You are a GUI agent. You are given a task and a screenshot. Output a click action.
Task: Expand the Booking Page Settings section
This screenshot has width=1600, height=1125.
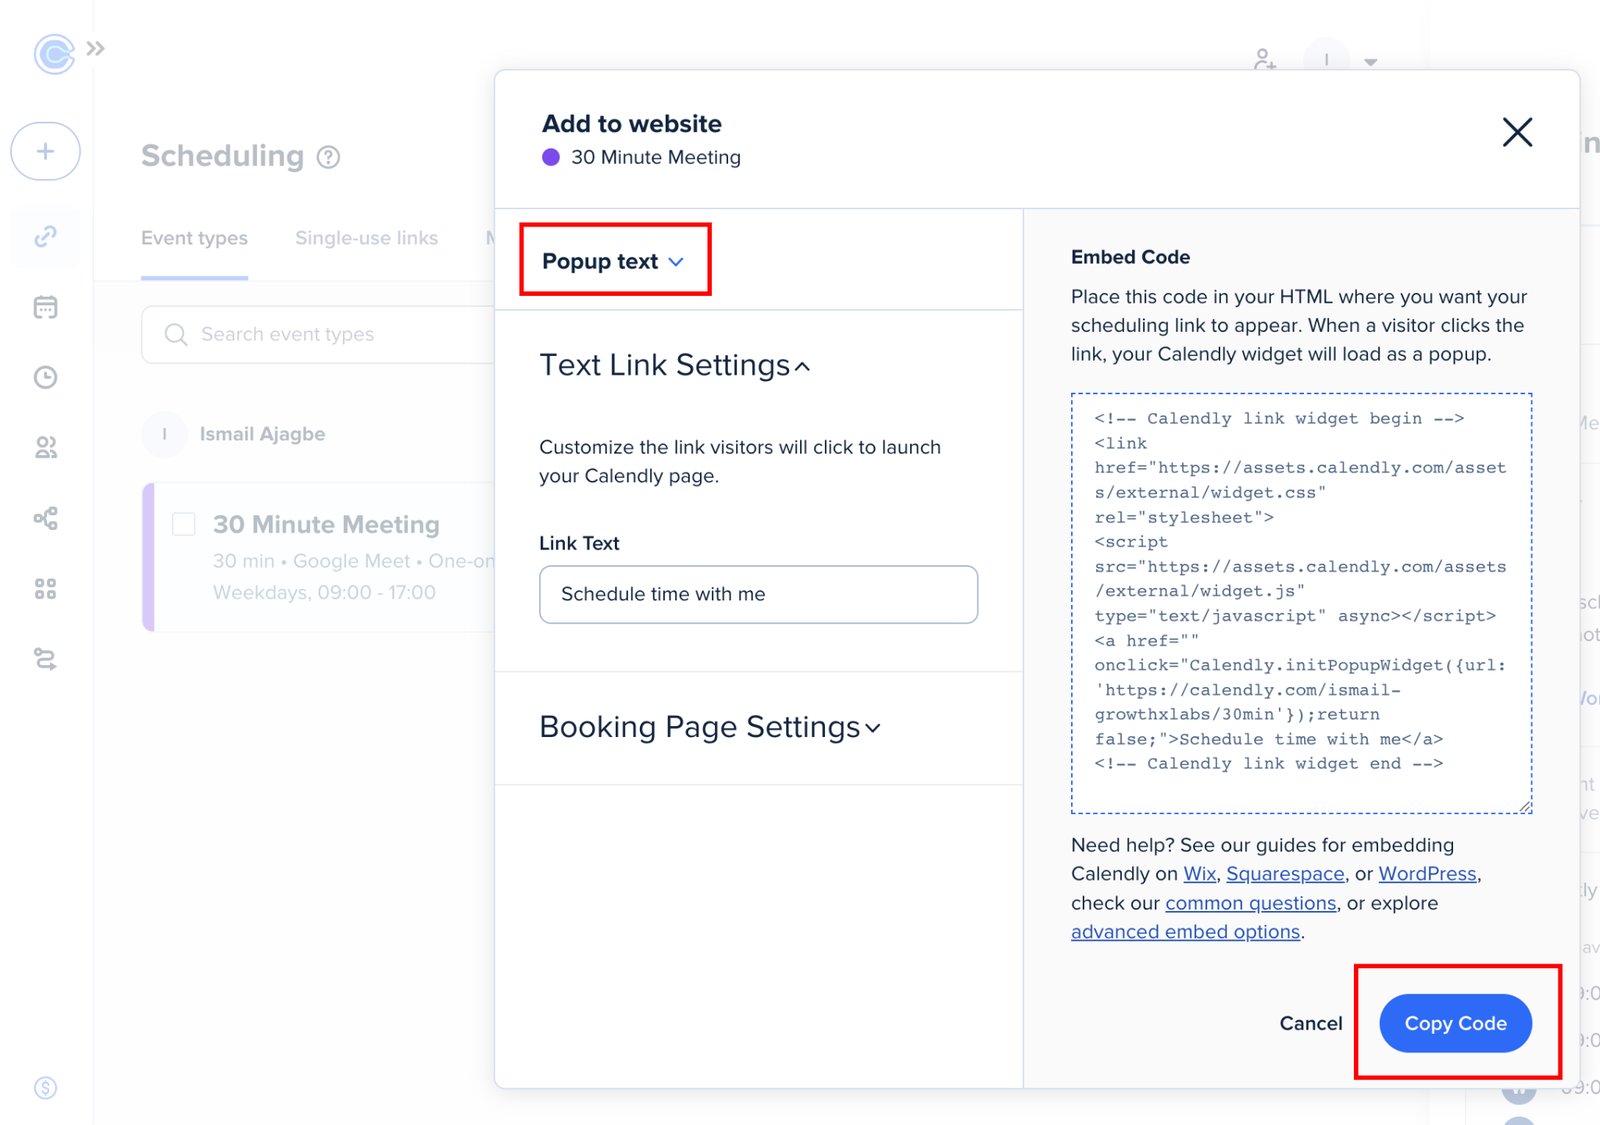710,727
